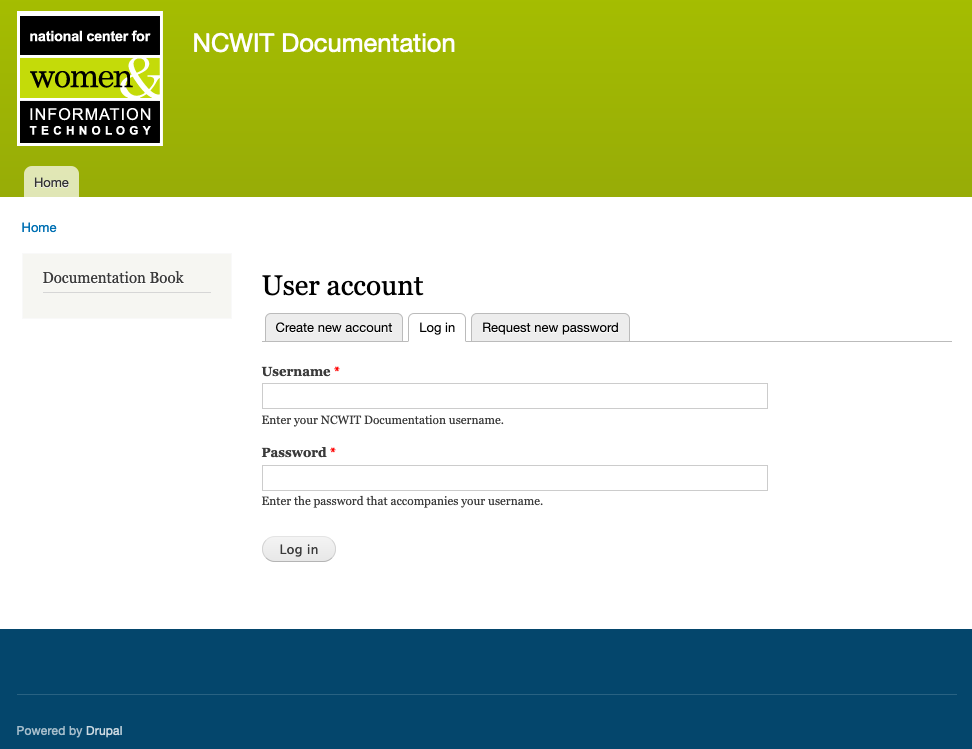
Task: Visit the Drupal link in the footer
Action: point(104,731)
